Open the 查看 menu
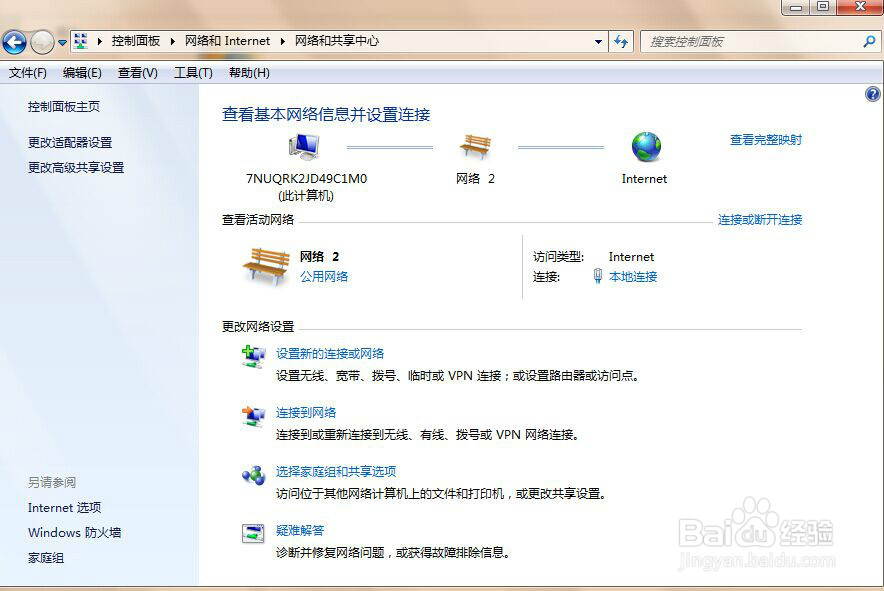Image resolution: width=884 pixels, height=591 pixels. click(x=136, y=72)
